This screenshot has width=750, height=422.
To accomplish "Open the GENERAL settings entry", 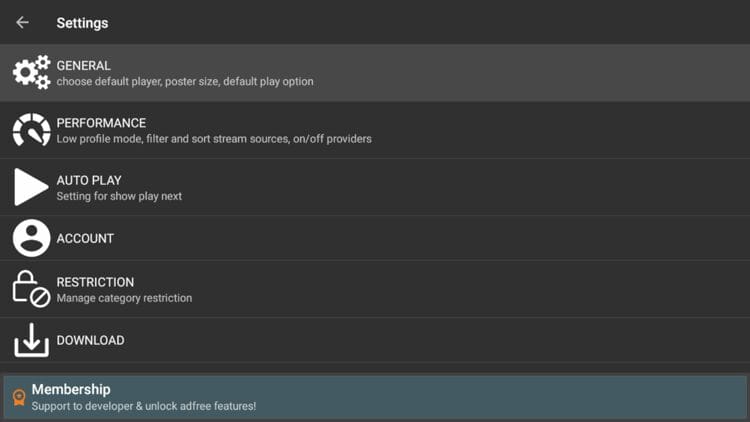I will (x=84, y=66).
